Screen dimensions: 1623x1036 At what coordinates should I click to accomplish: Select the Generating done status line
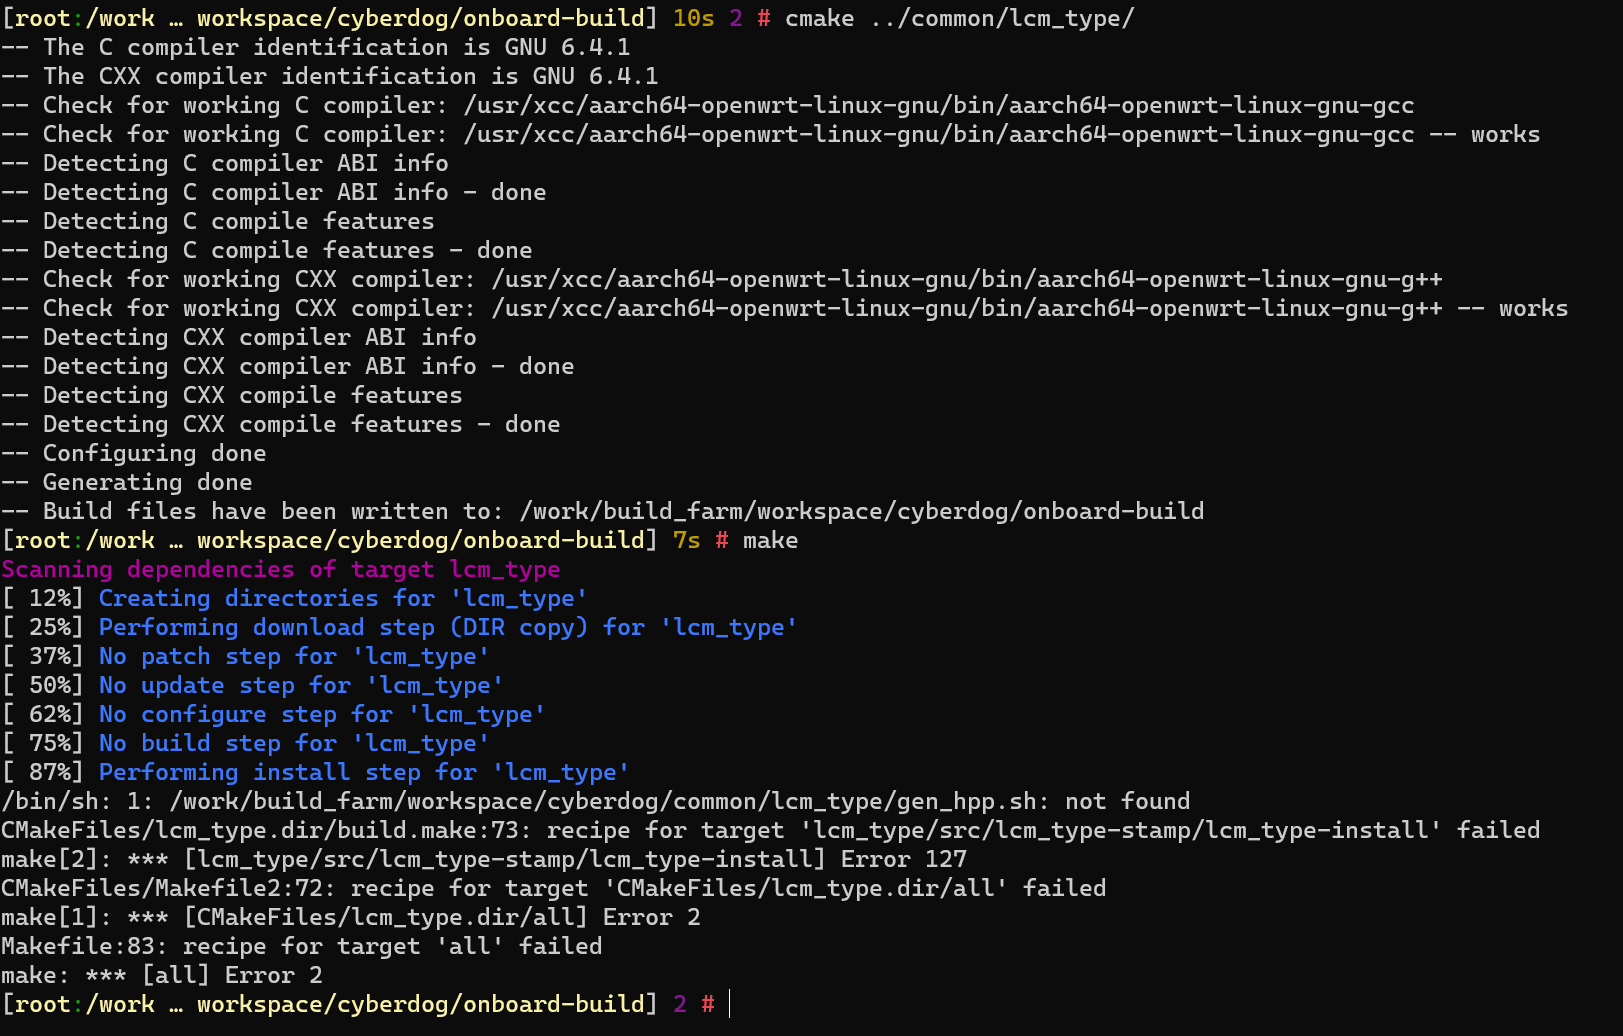coord(125,482)
